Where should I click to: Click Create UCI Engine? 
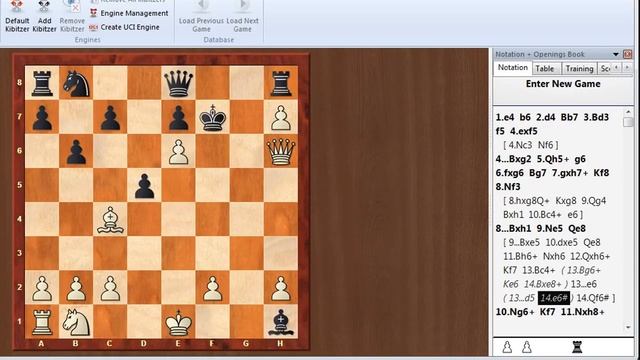130,27
